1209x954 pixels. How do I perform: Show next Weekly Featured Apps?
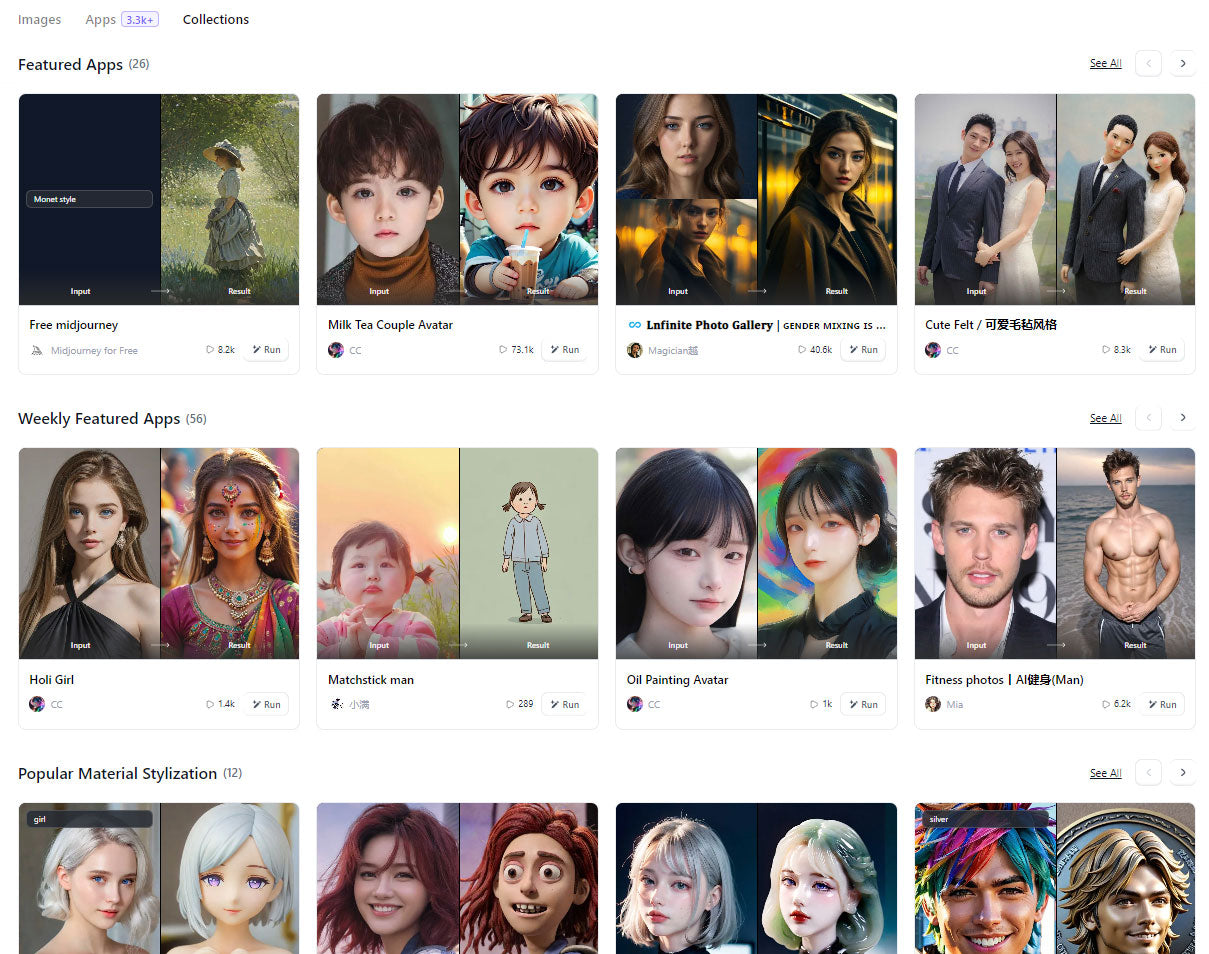tap(1183, 418)
